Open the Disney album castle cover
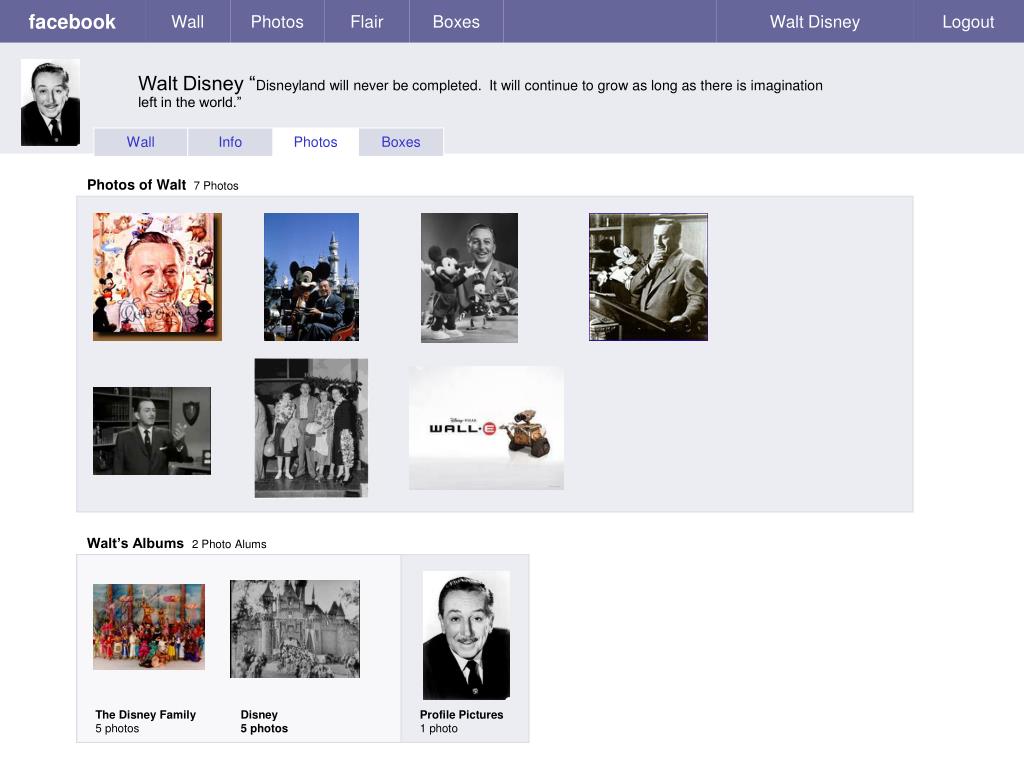Image resolution: width=1024 pixels, height=768 pixels. [x=295, y=629]
